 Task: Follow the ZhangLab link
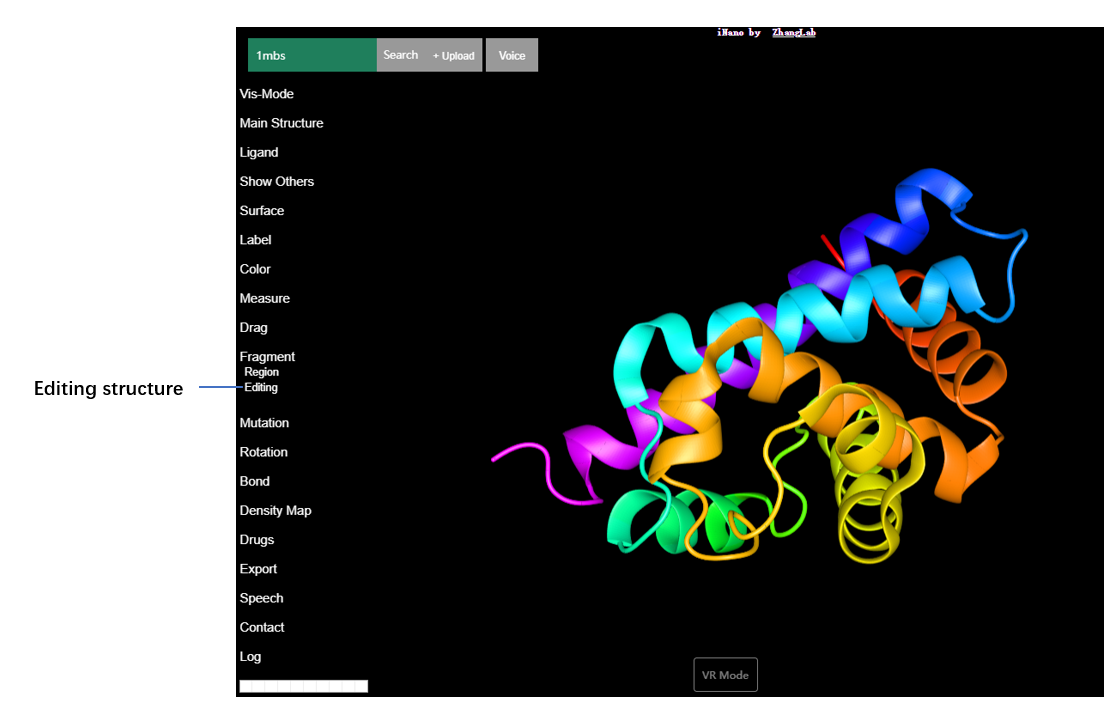point(794,33)
